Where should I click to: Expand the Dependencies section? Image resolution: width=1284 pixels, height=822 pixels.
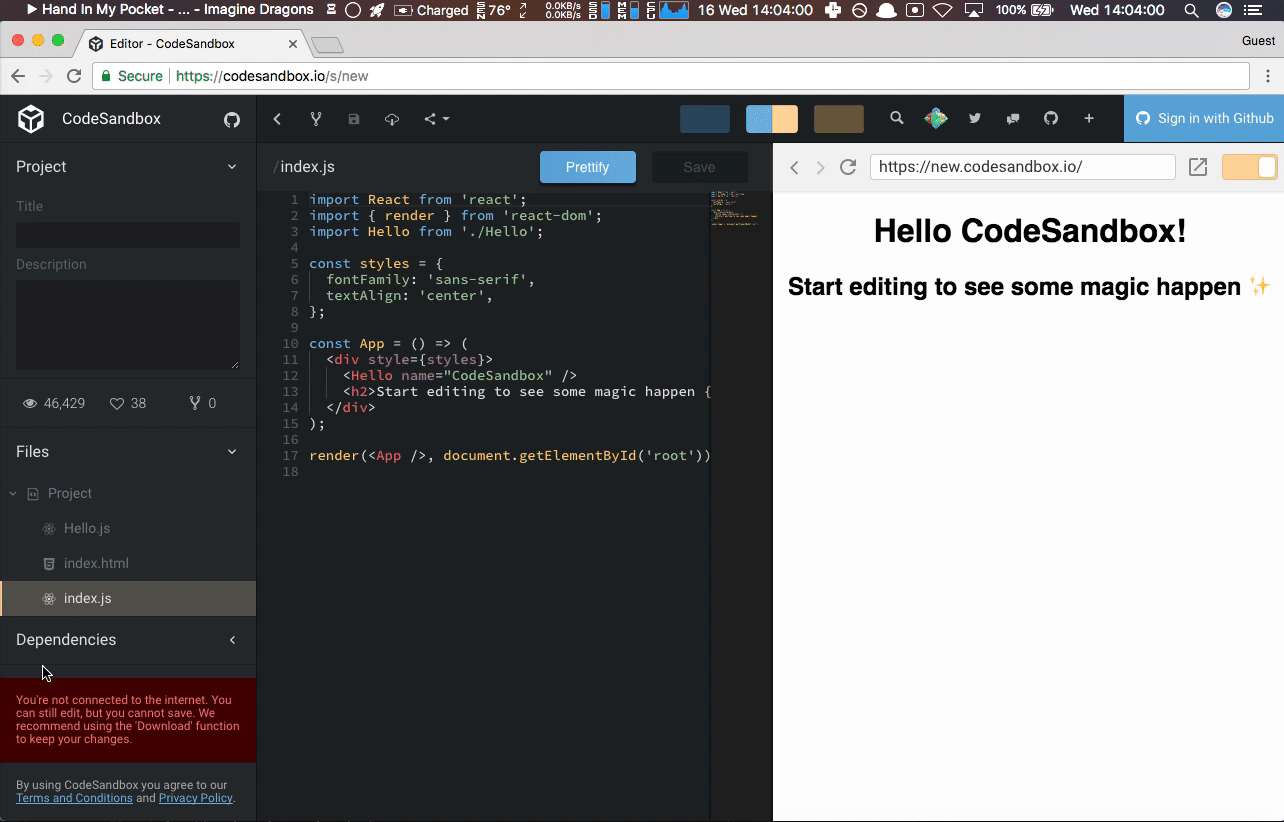coord(232,640)
